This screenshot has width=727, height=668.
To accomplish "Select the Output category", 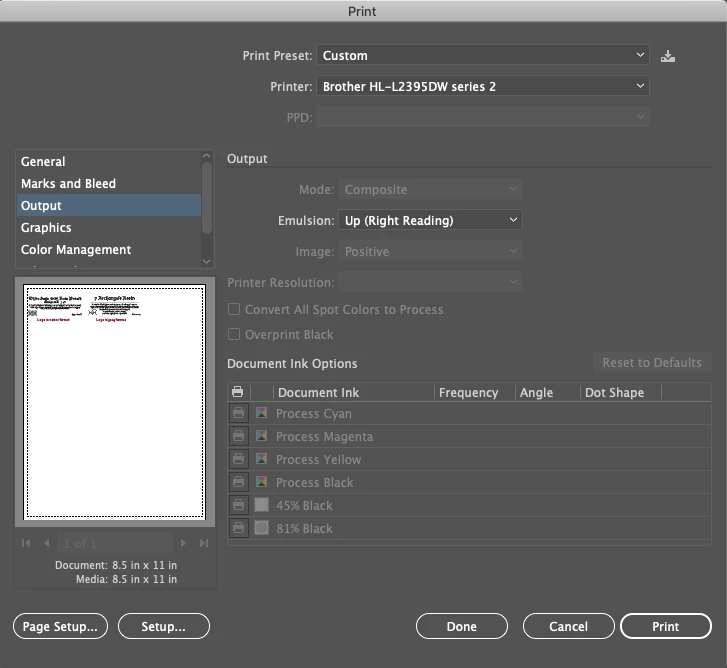I will [109, 205].
